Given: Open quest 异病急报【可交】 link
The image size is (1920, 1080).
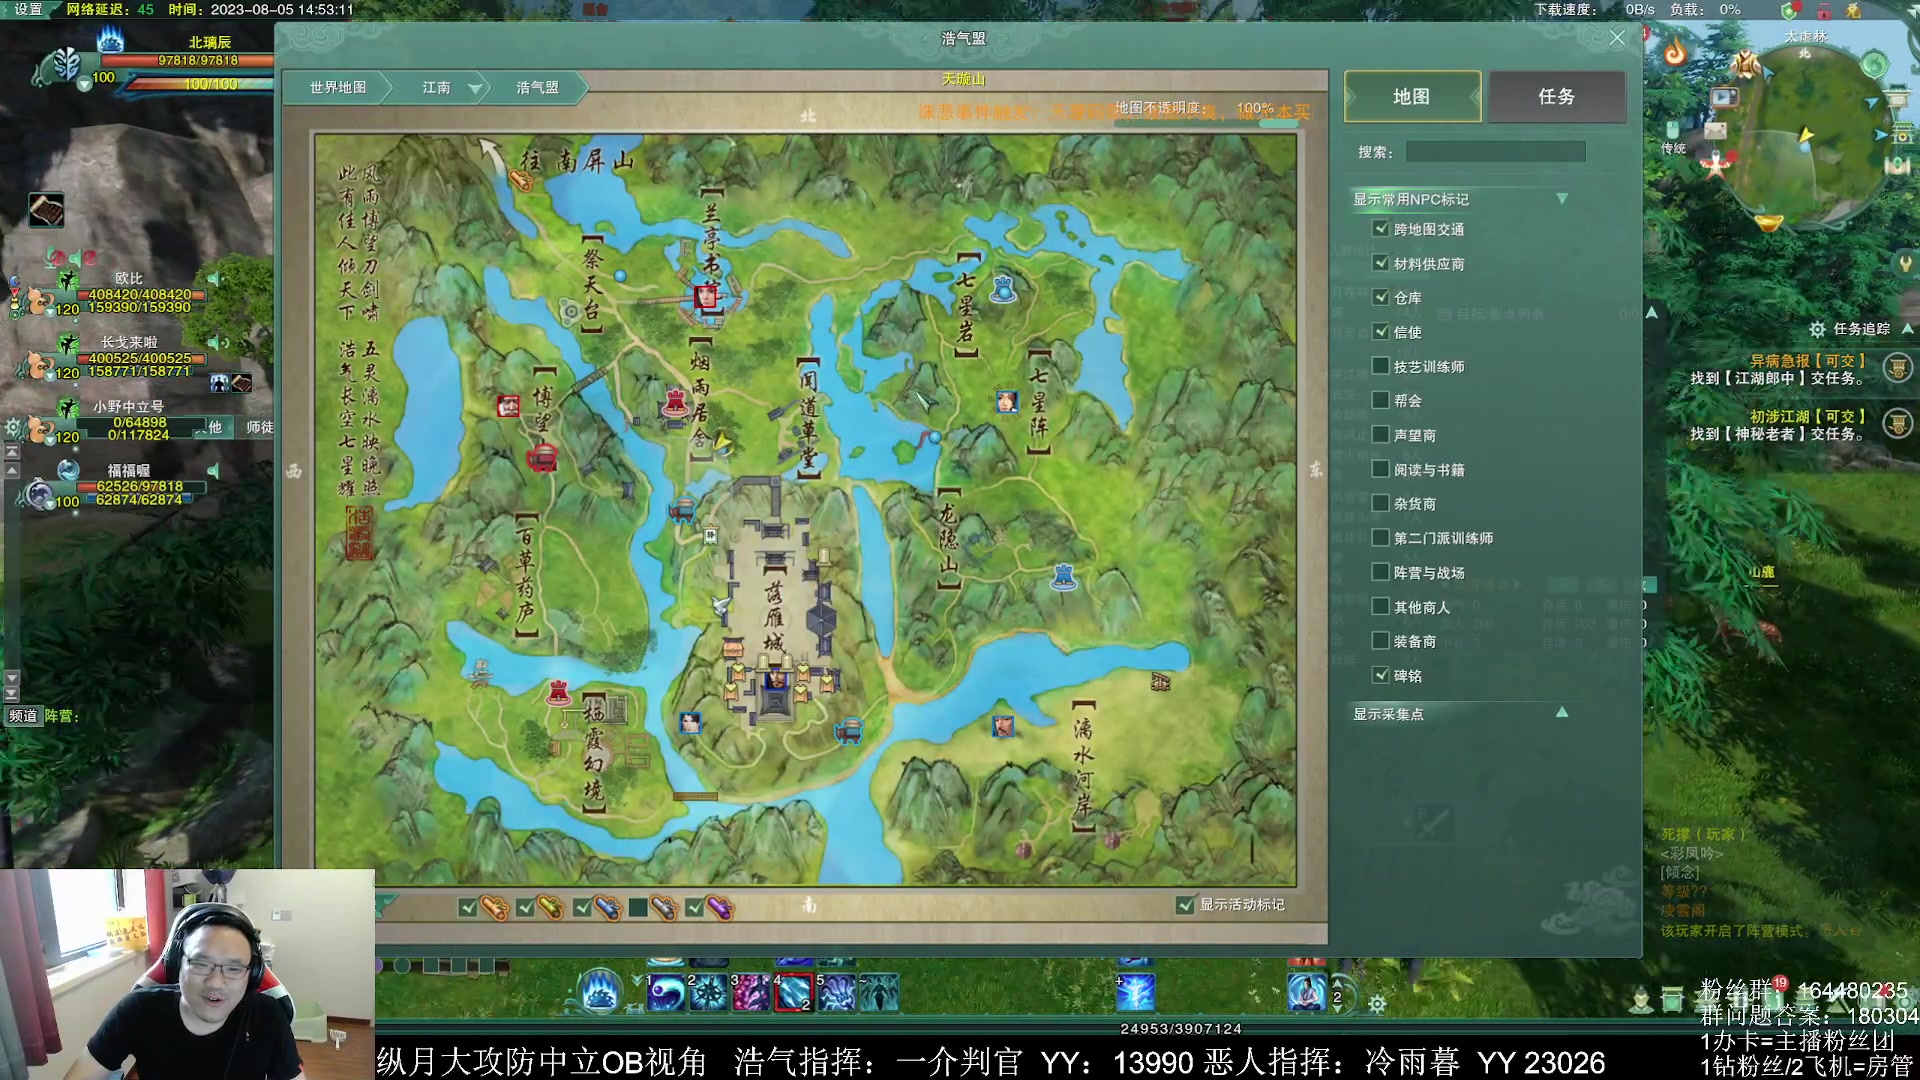Looking at the screenshot, I should 1808,361.
